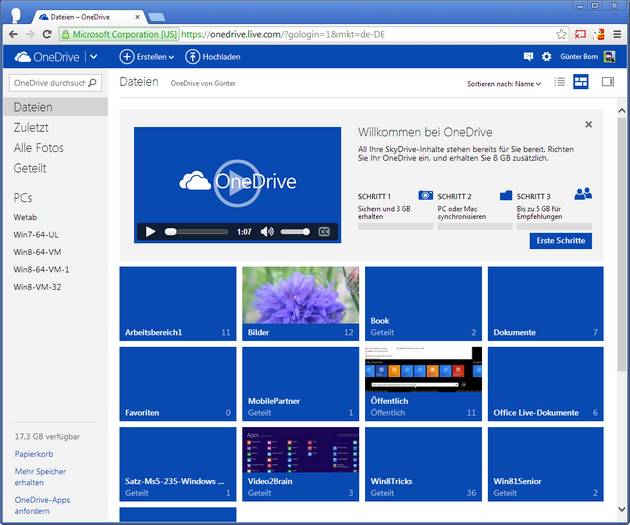Viewport: 630px width, 525px height.
Task: Play the OneDrive intro video center button
Action: 237,183
